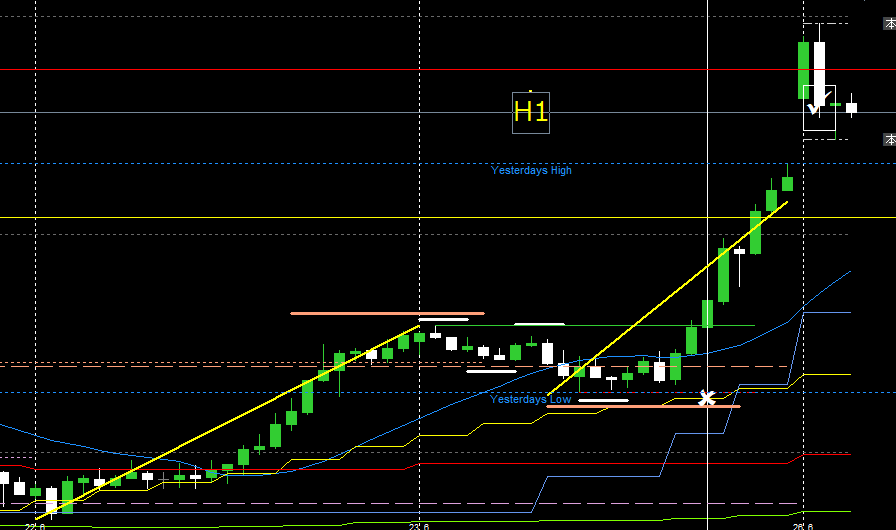
Task: Click the small white candle at far right
Action: tap(852, 107)
